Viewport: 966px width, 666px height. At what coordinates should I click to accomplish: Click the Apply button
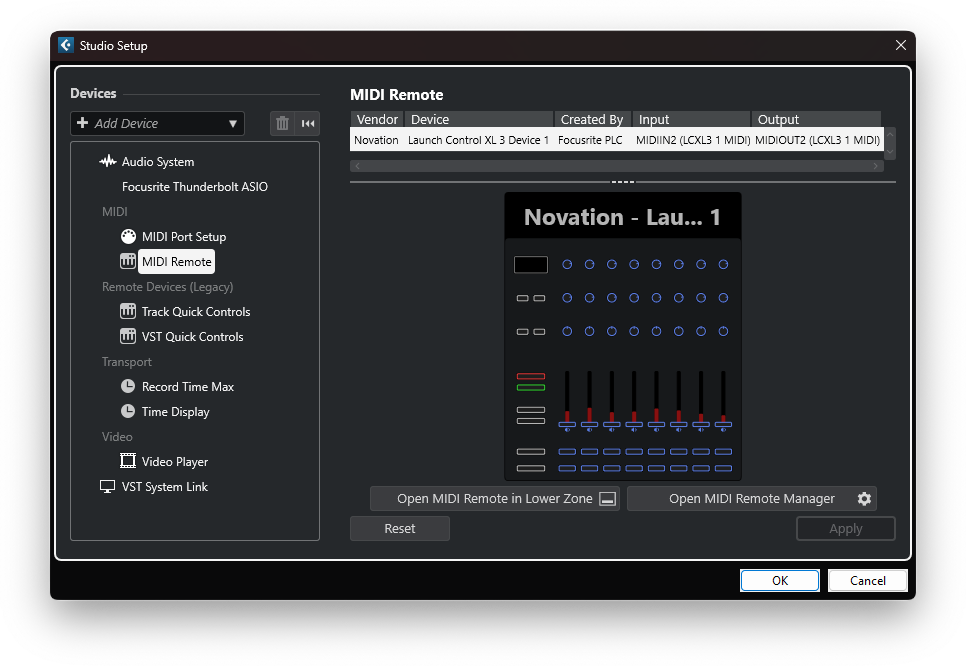[845, 529]
